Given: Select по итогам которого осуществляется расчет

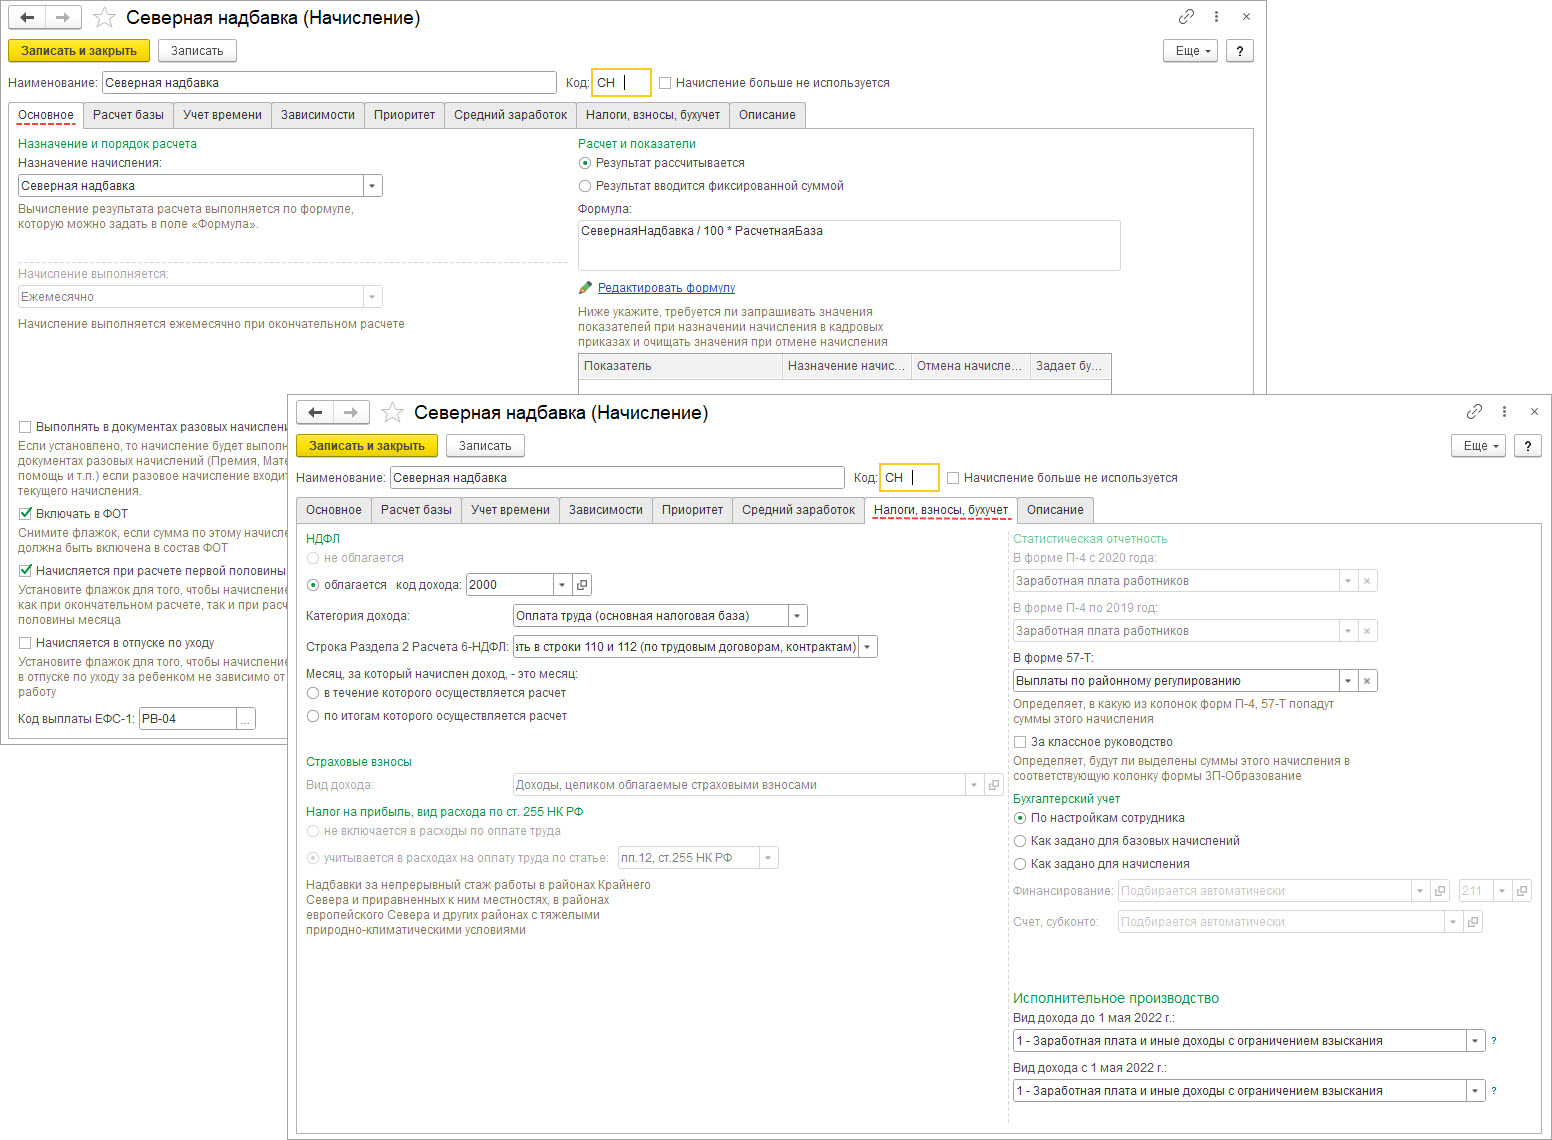Looking at the screenshot, I should (313, 716).
